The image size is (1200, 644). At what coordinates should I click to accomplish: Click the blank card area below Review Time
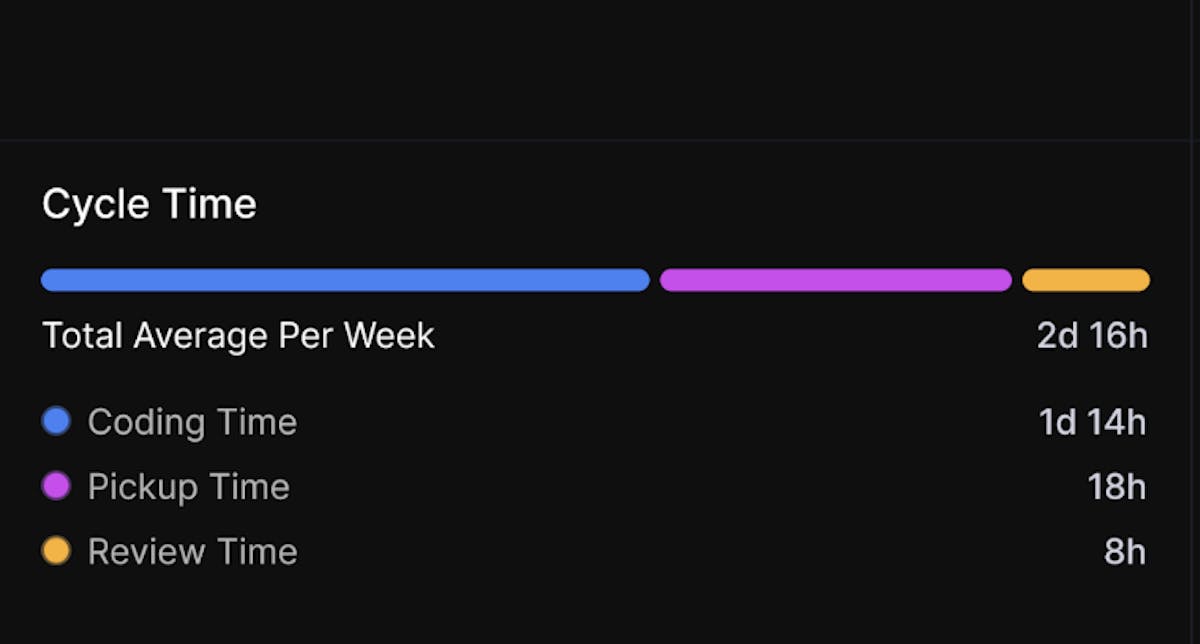(x=600, y=610)
